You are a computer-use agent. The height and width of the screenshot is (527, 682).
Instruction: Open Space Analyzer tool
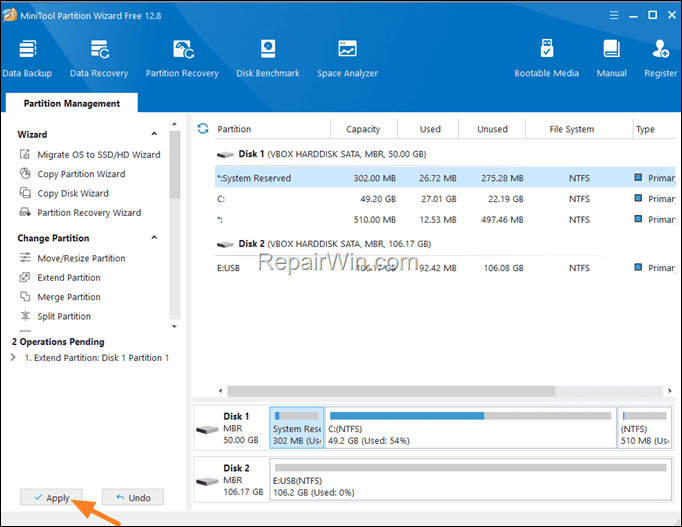tap(347, 59)
